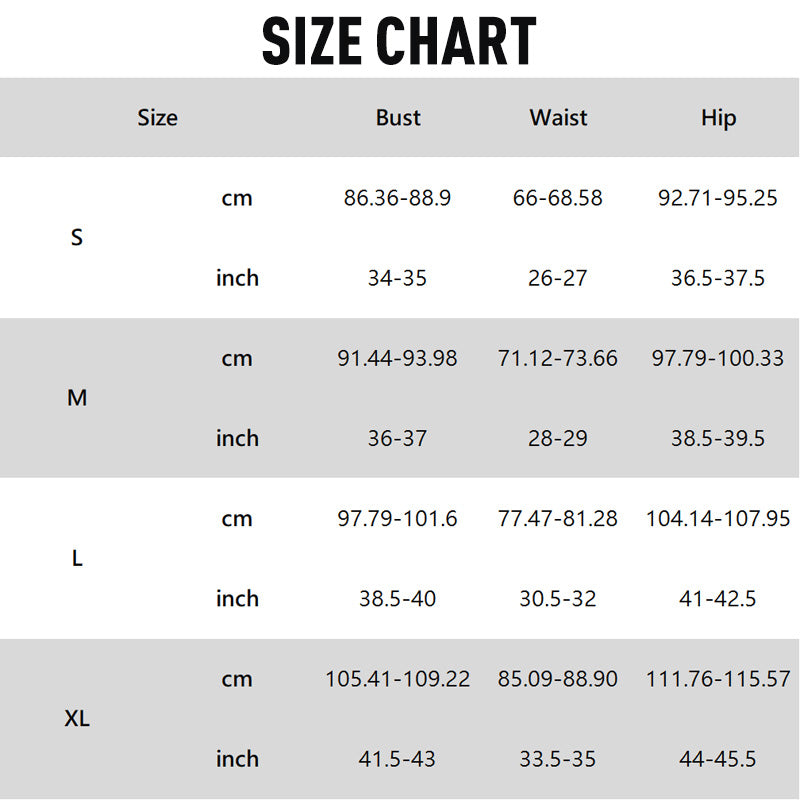The width and height of the screenshot is (800, 800).
Task: Click bust value 86.36-88.9 for size S
Action: (397, 198)
